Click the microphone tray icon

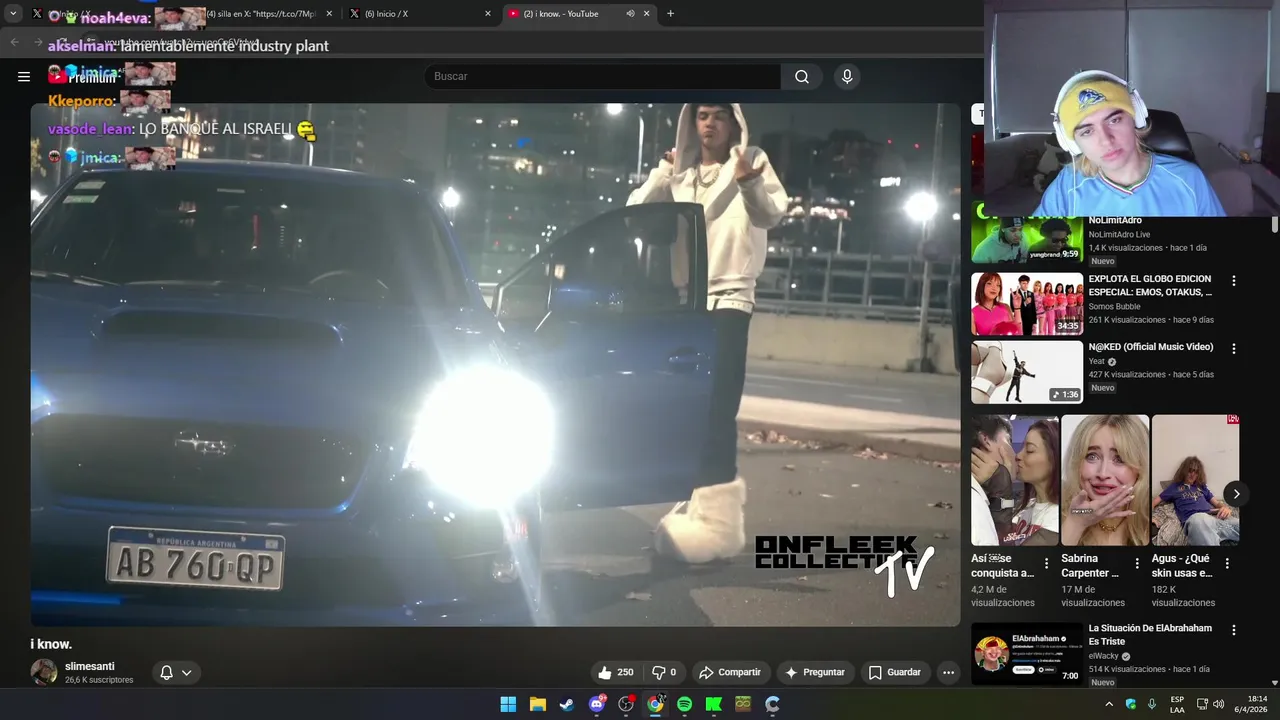pyautogui.click(x=1152, y=704)
